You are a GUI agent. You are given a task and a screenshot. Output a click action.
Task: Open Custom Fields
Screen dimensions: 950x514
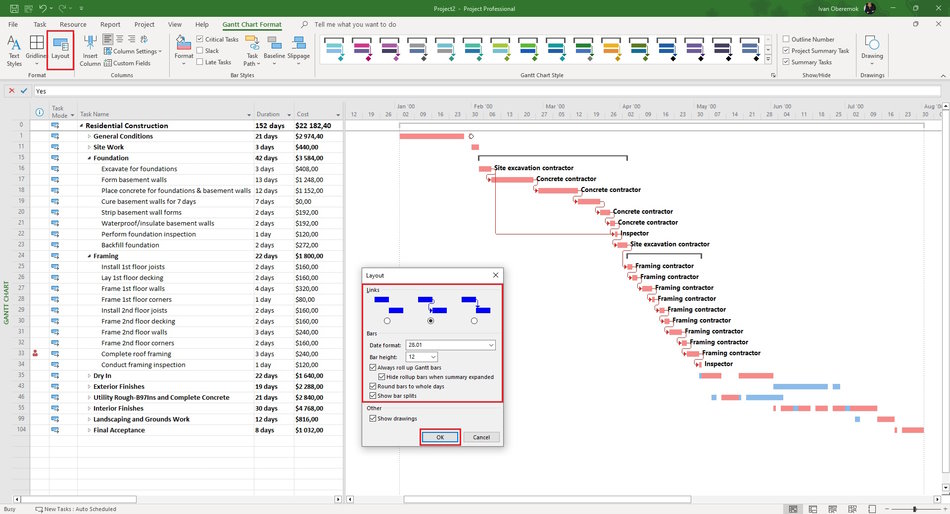tap(127, 63)
